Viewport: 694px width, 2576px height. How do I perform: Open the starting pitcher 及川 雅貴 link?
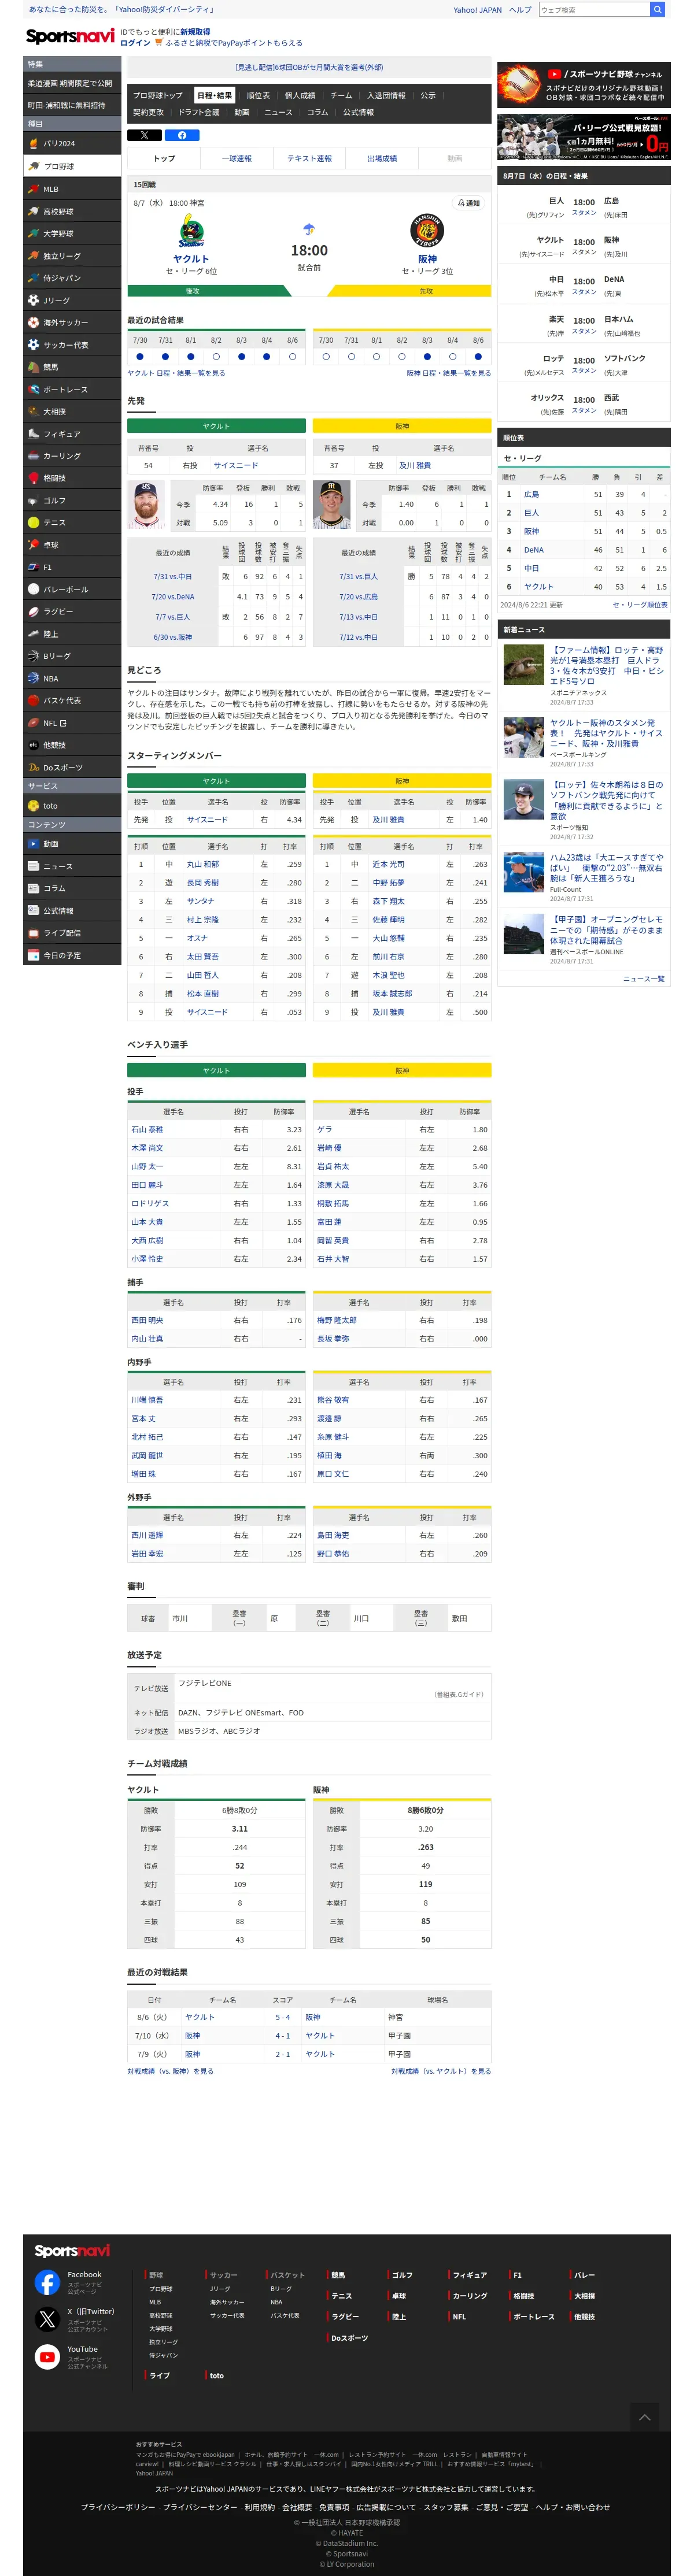(x=414, y=465)
